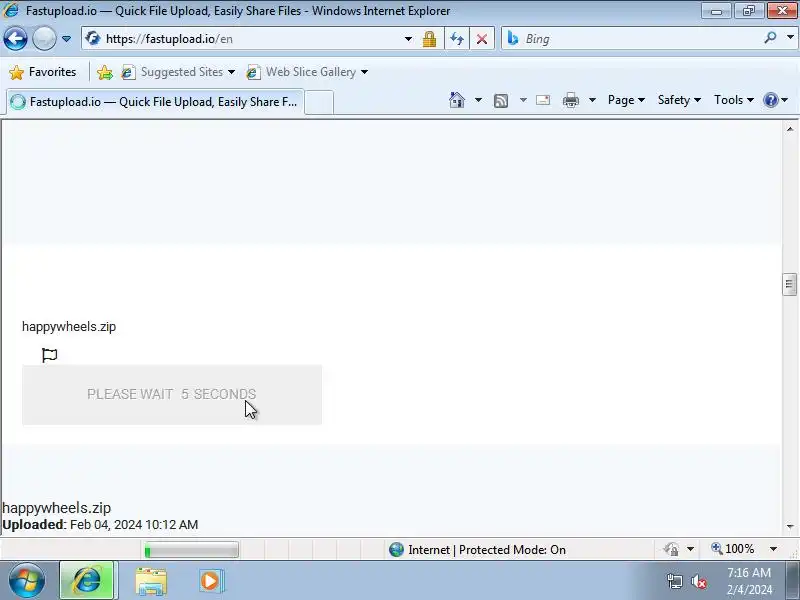Click the Read Mail icon
The height and width of the screenshot is (600, 800).
[543, 100]
